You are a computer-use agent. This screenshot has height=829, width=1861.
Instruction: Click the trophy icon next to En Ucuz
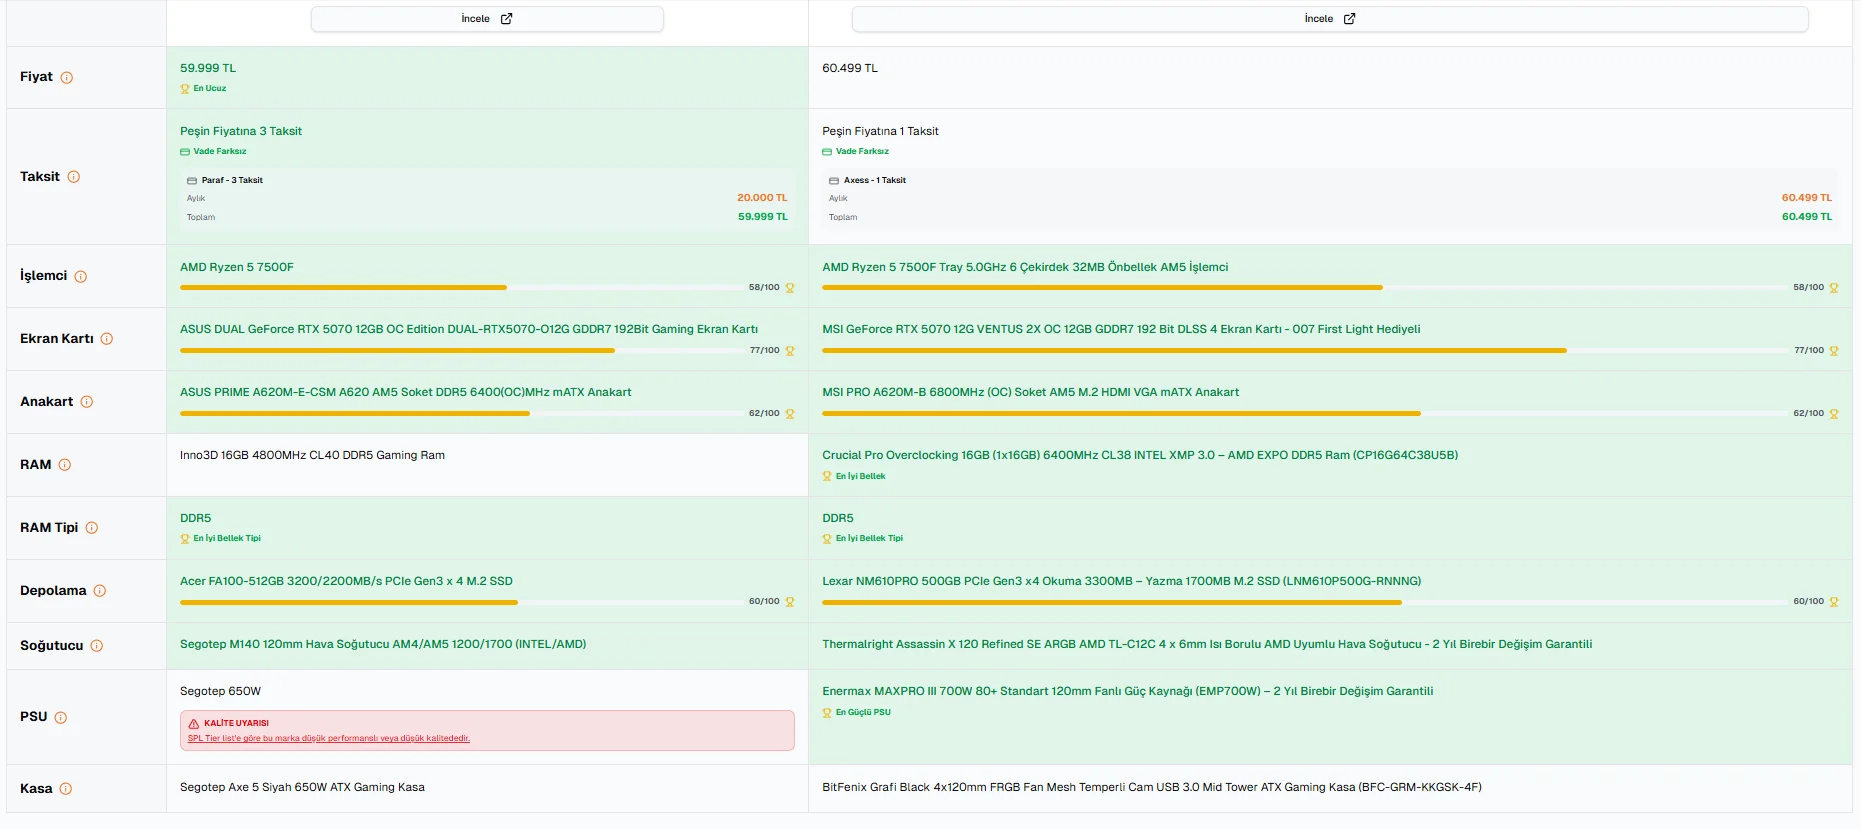(185, 89)
